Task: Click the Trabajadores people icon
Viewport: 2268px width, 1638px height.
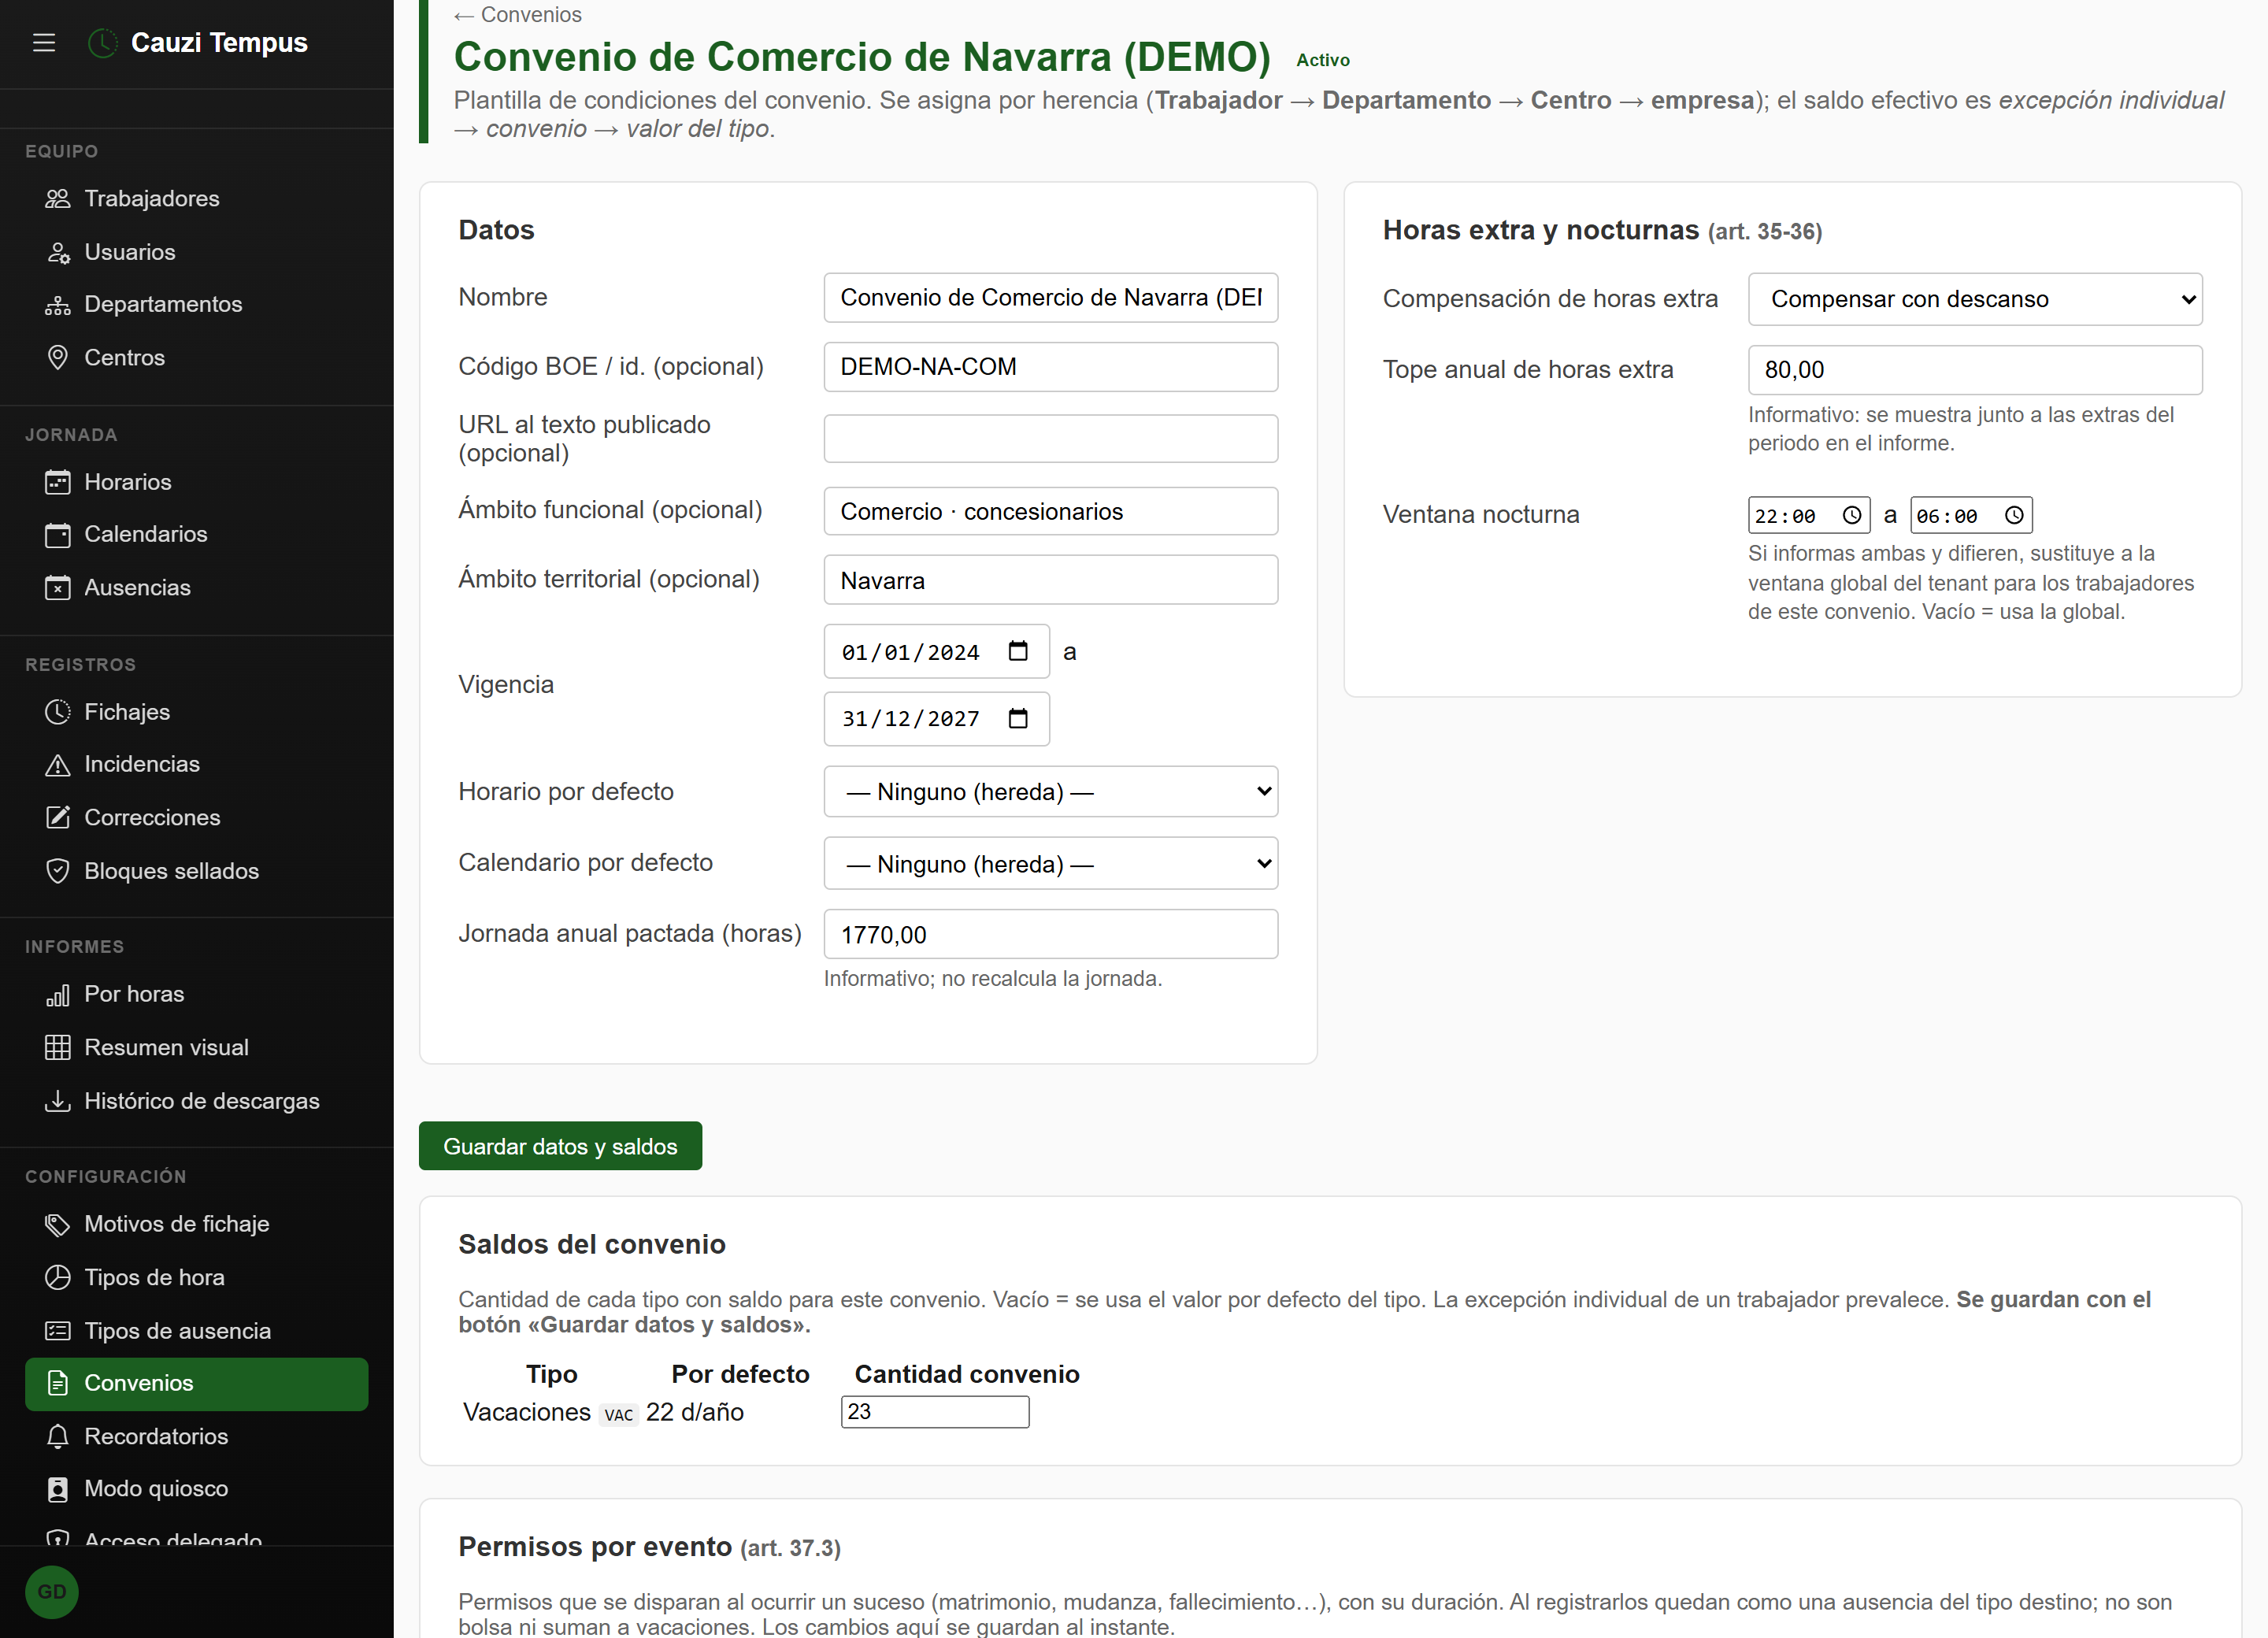Action: tap(58, 198)
